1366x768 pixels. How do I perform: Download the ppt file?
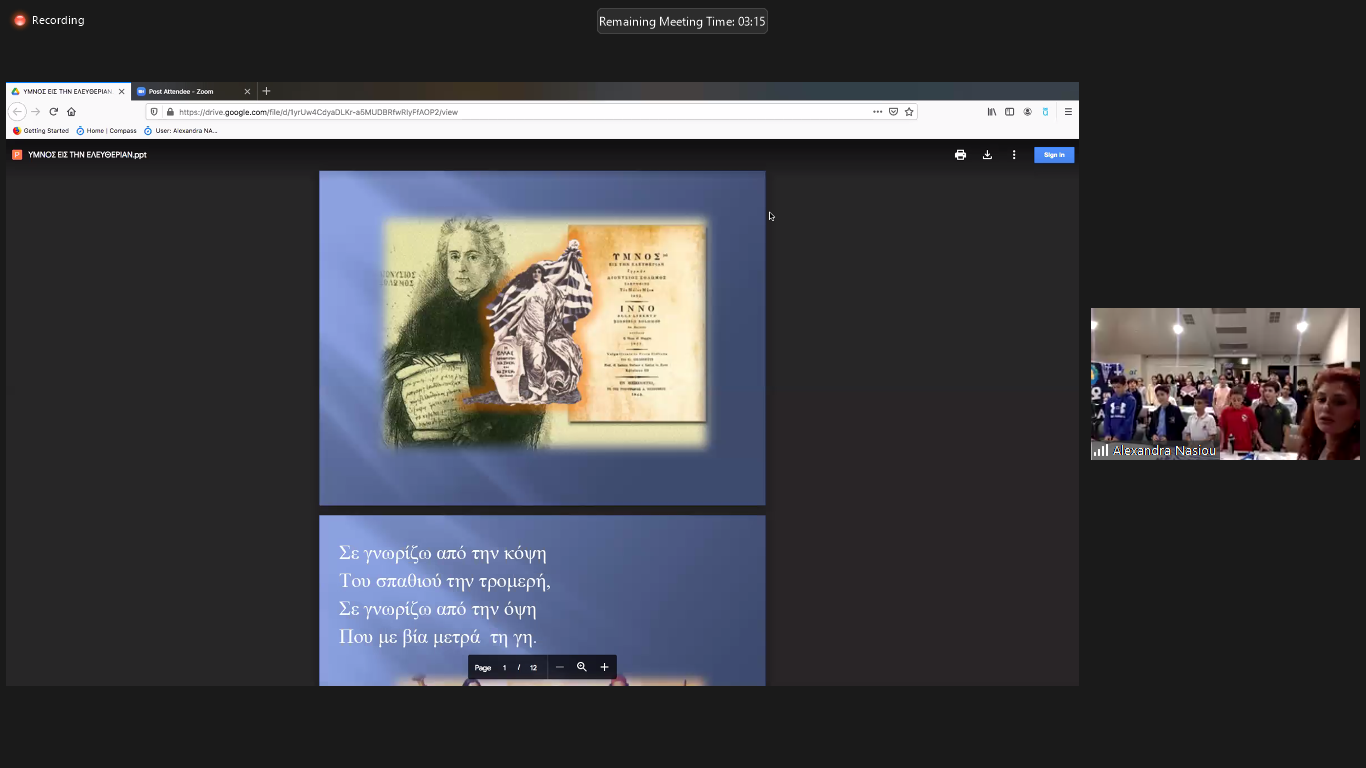pos(987,155)
